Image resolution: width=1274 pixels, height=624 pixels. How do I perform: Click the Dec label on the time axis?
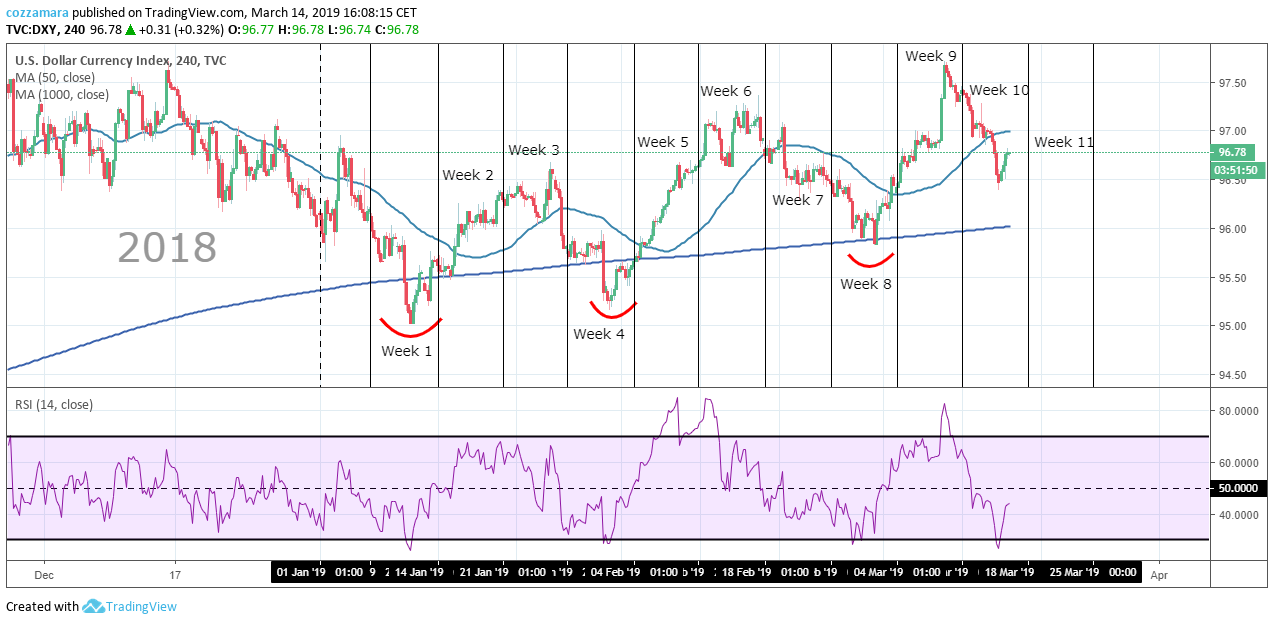pyautogui.click(x=43, y=575)
